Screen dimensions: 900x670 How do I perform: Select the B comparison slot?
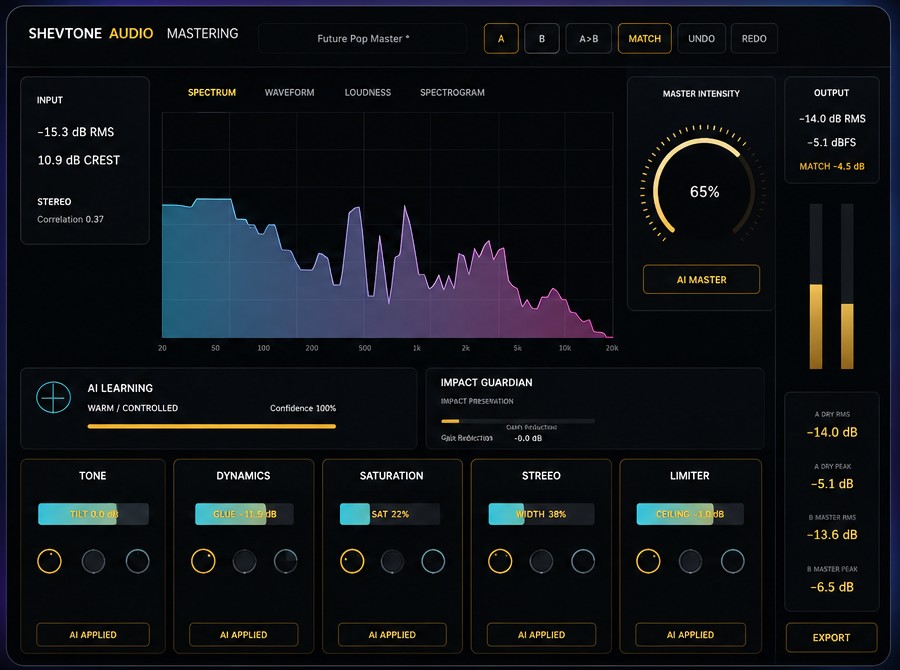tap(542, 38)
